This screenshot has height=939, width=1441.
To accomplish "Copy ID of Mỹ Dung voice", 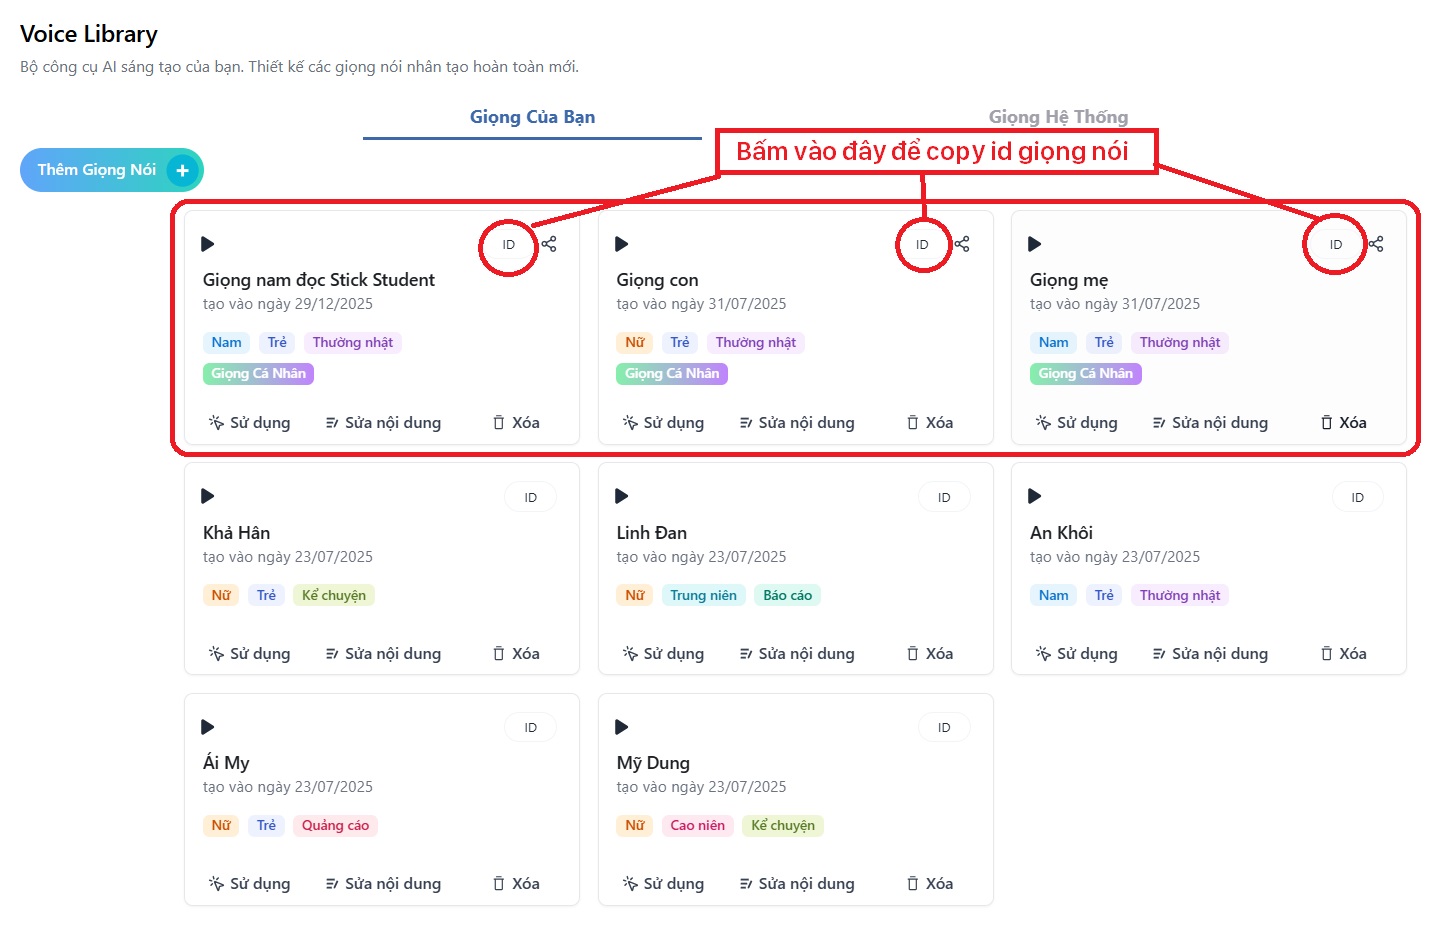I will click(x=943, y=728).
